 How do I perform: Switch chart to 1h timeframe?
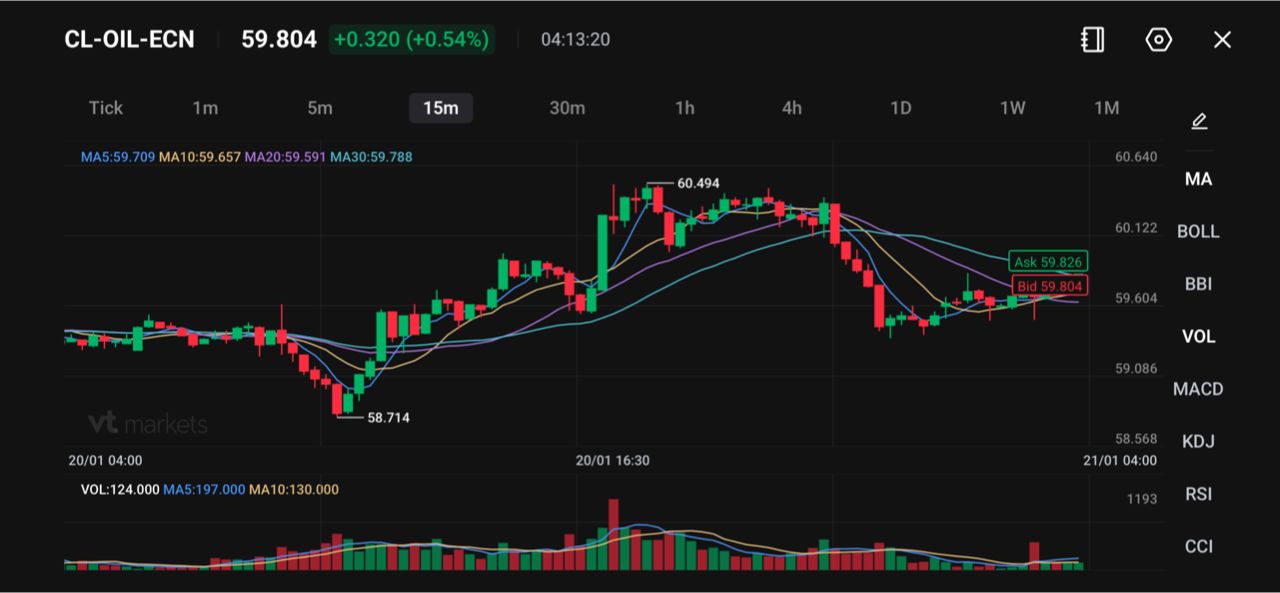684,108
